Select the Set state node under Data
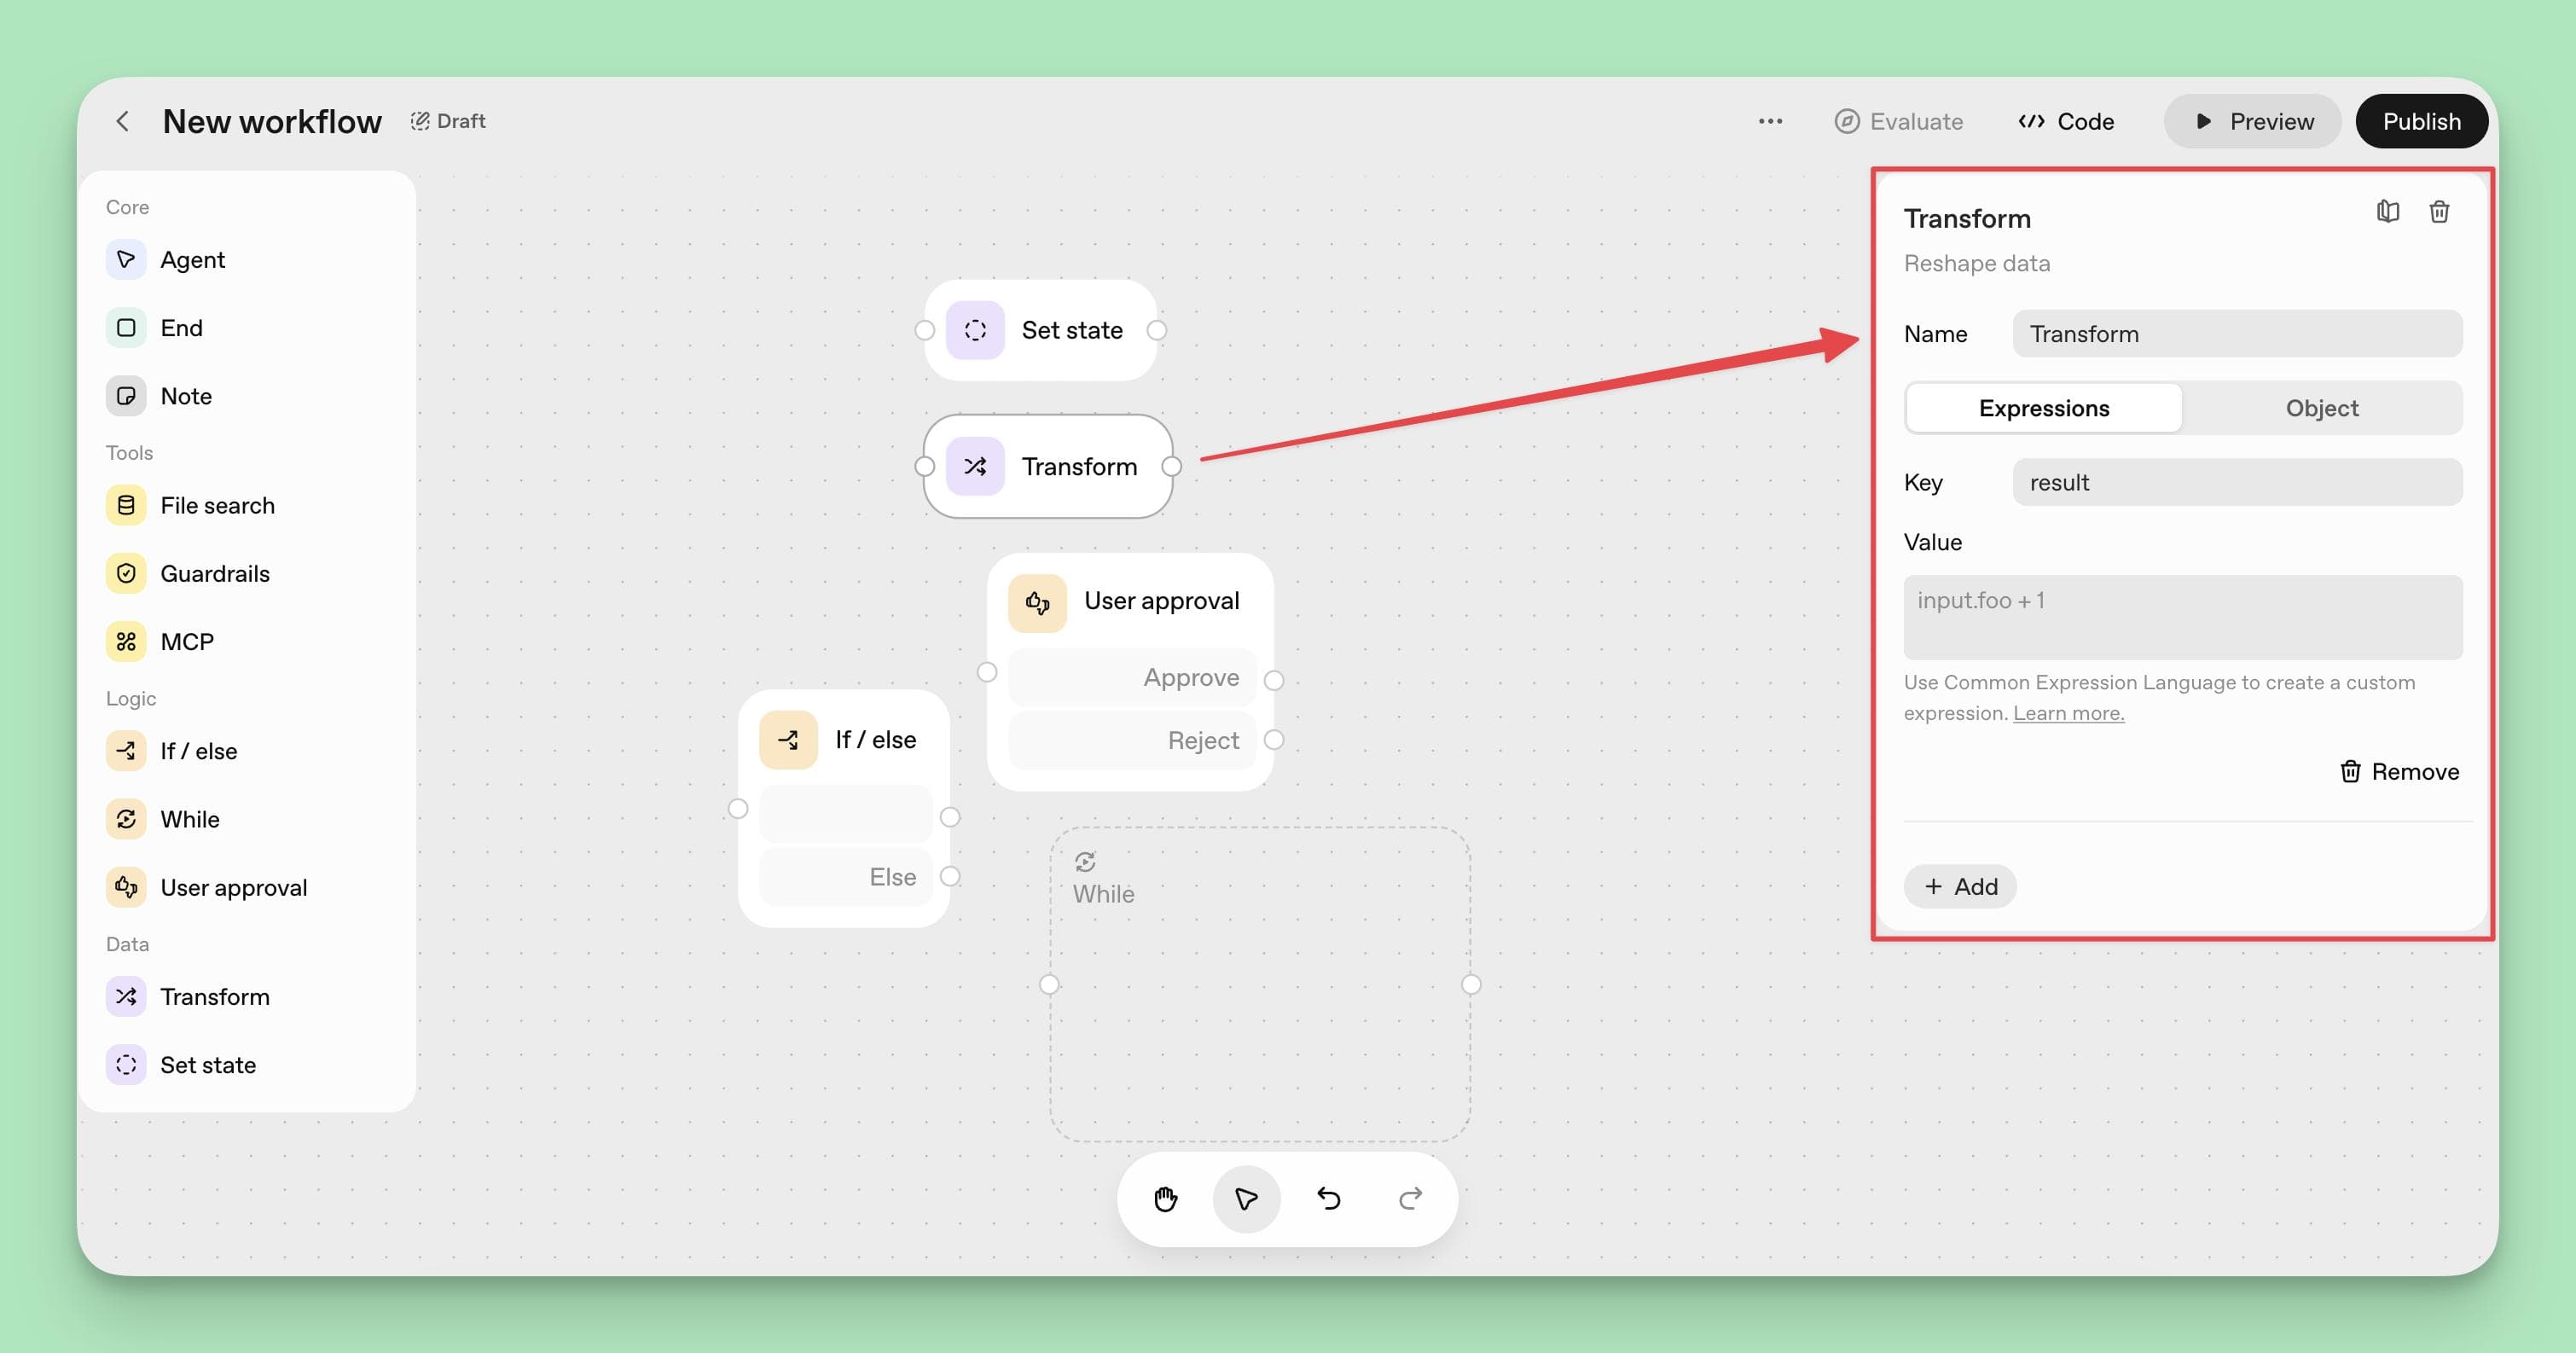The image size is (2576, 1353). point(208,1064)
